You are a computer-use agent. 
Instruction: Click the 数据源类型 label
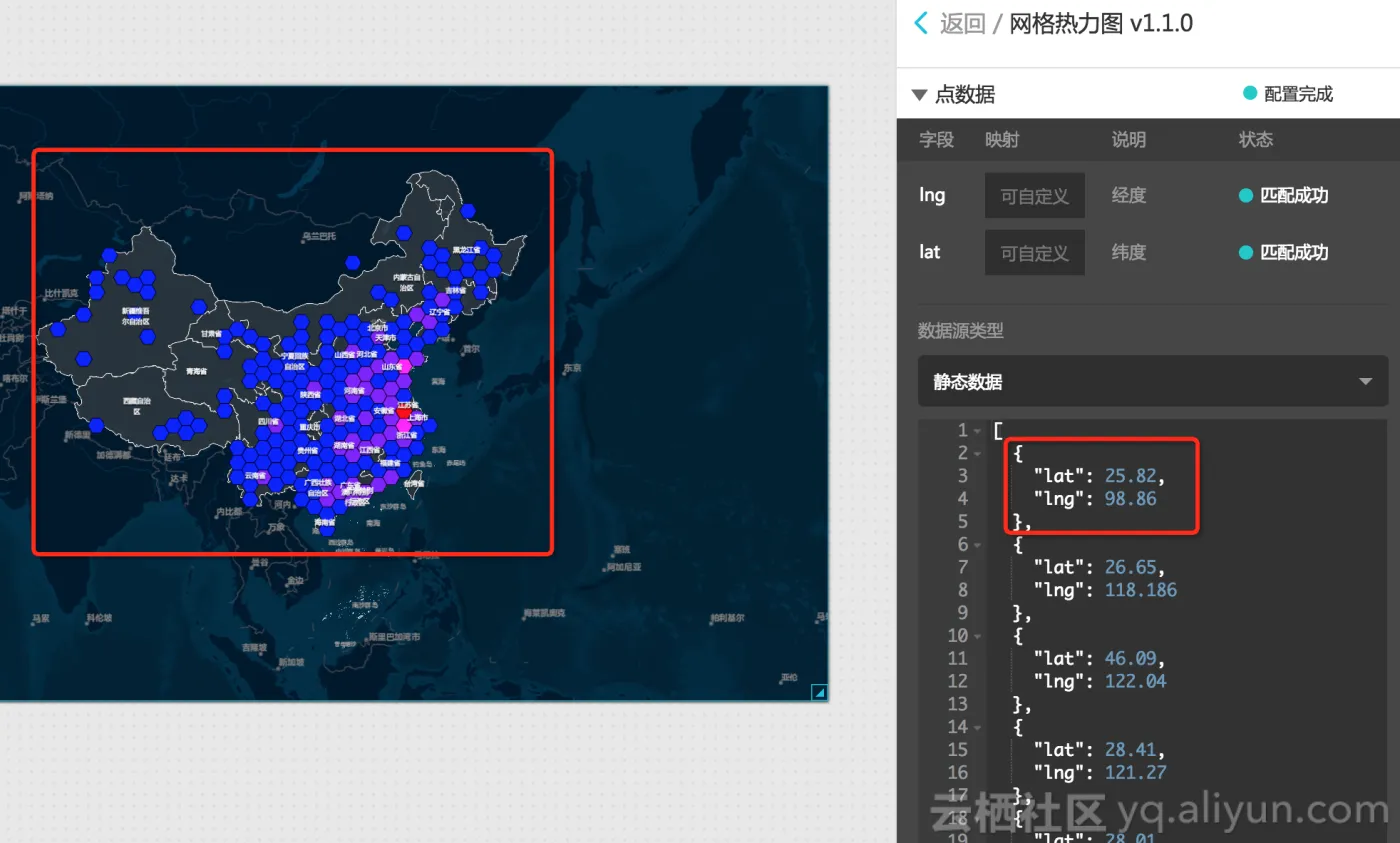961,331
